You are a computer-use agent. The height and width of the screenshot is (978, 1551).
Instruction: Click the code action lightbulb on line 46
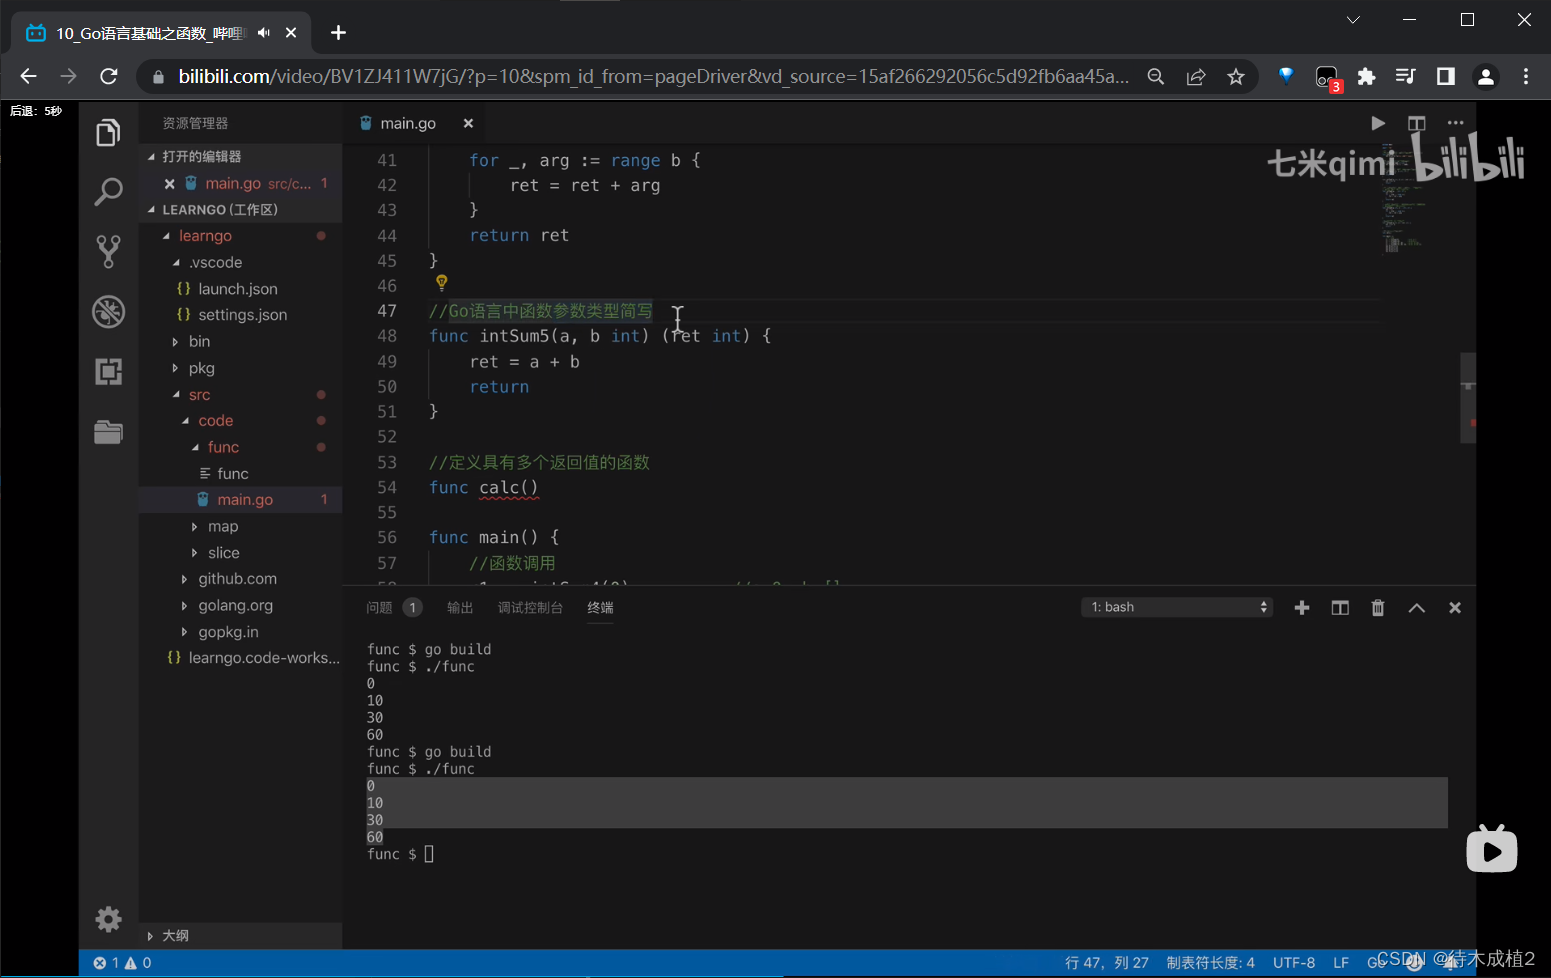coord(441,283)
